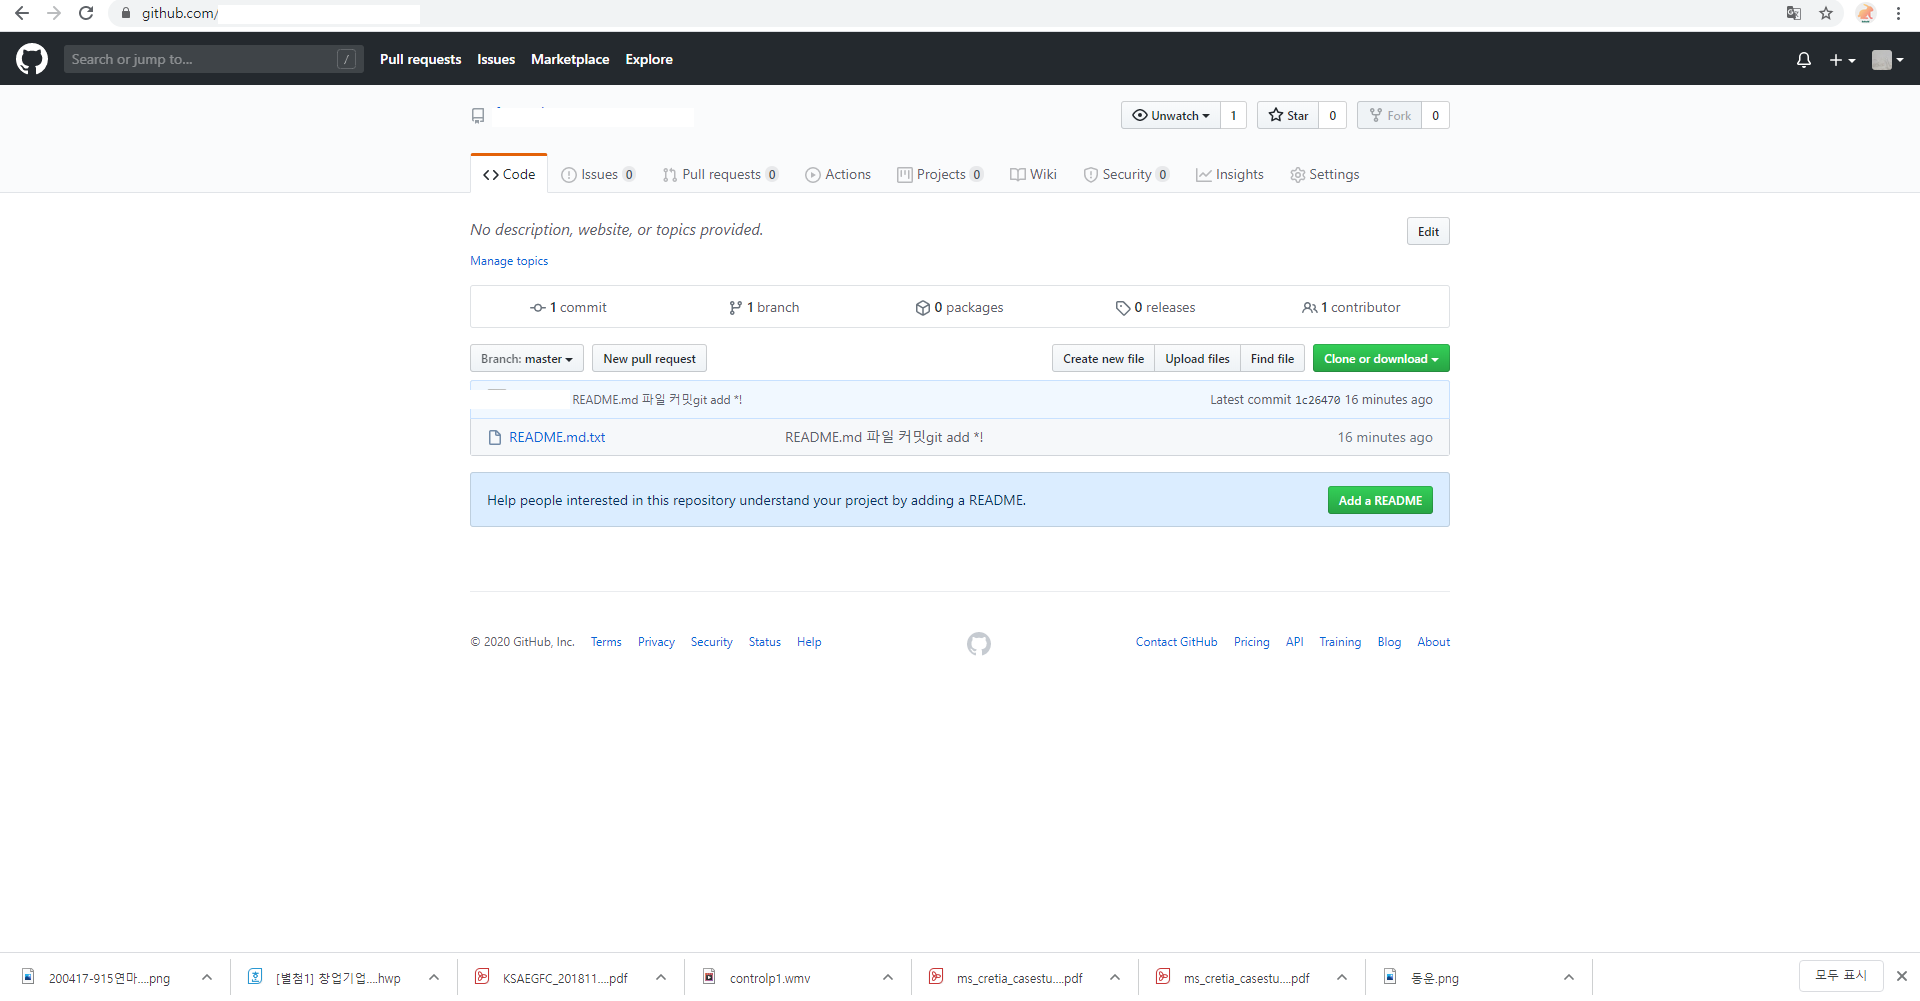Focus the Search or jump to field
Screen dimensions: 1920x1001
[213, 59]
